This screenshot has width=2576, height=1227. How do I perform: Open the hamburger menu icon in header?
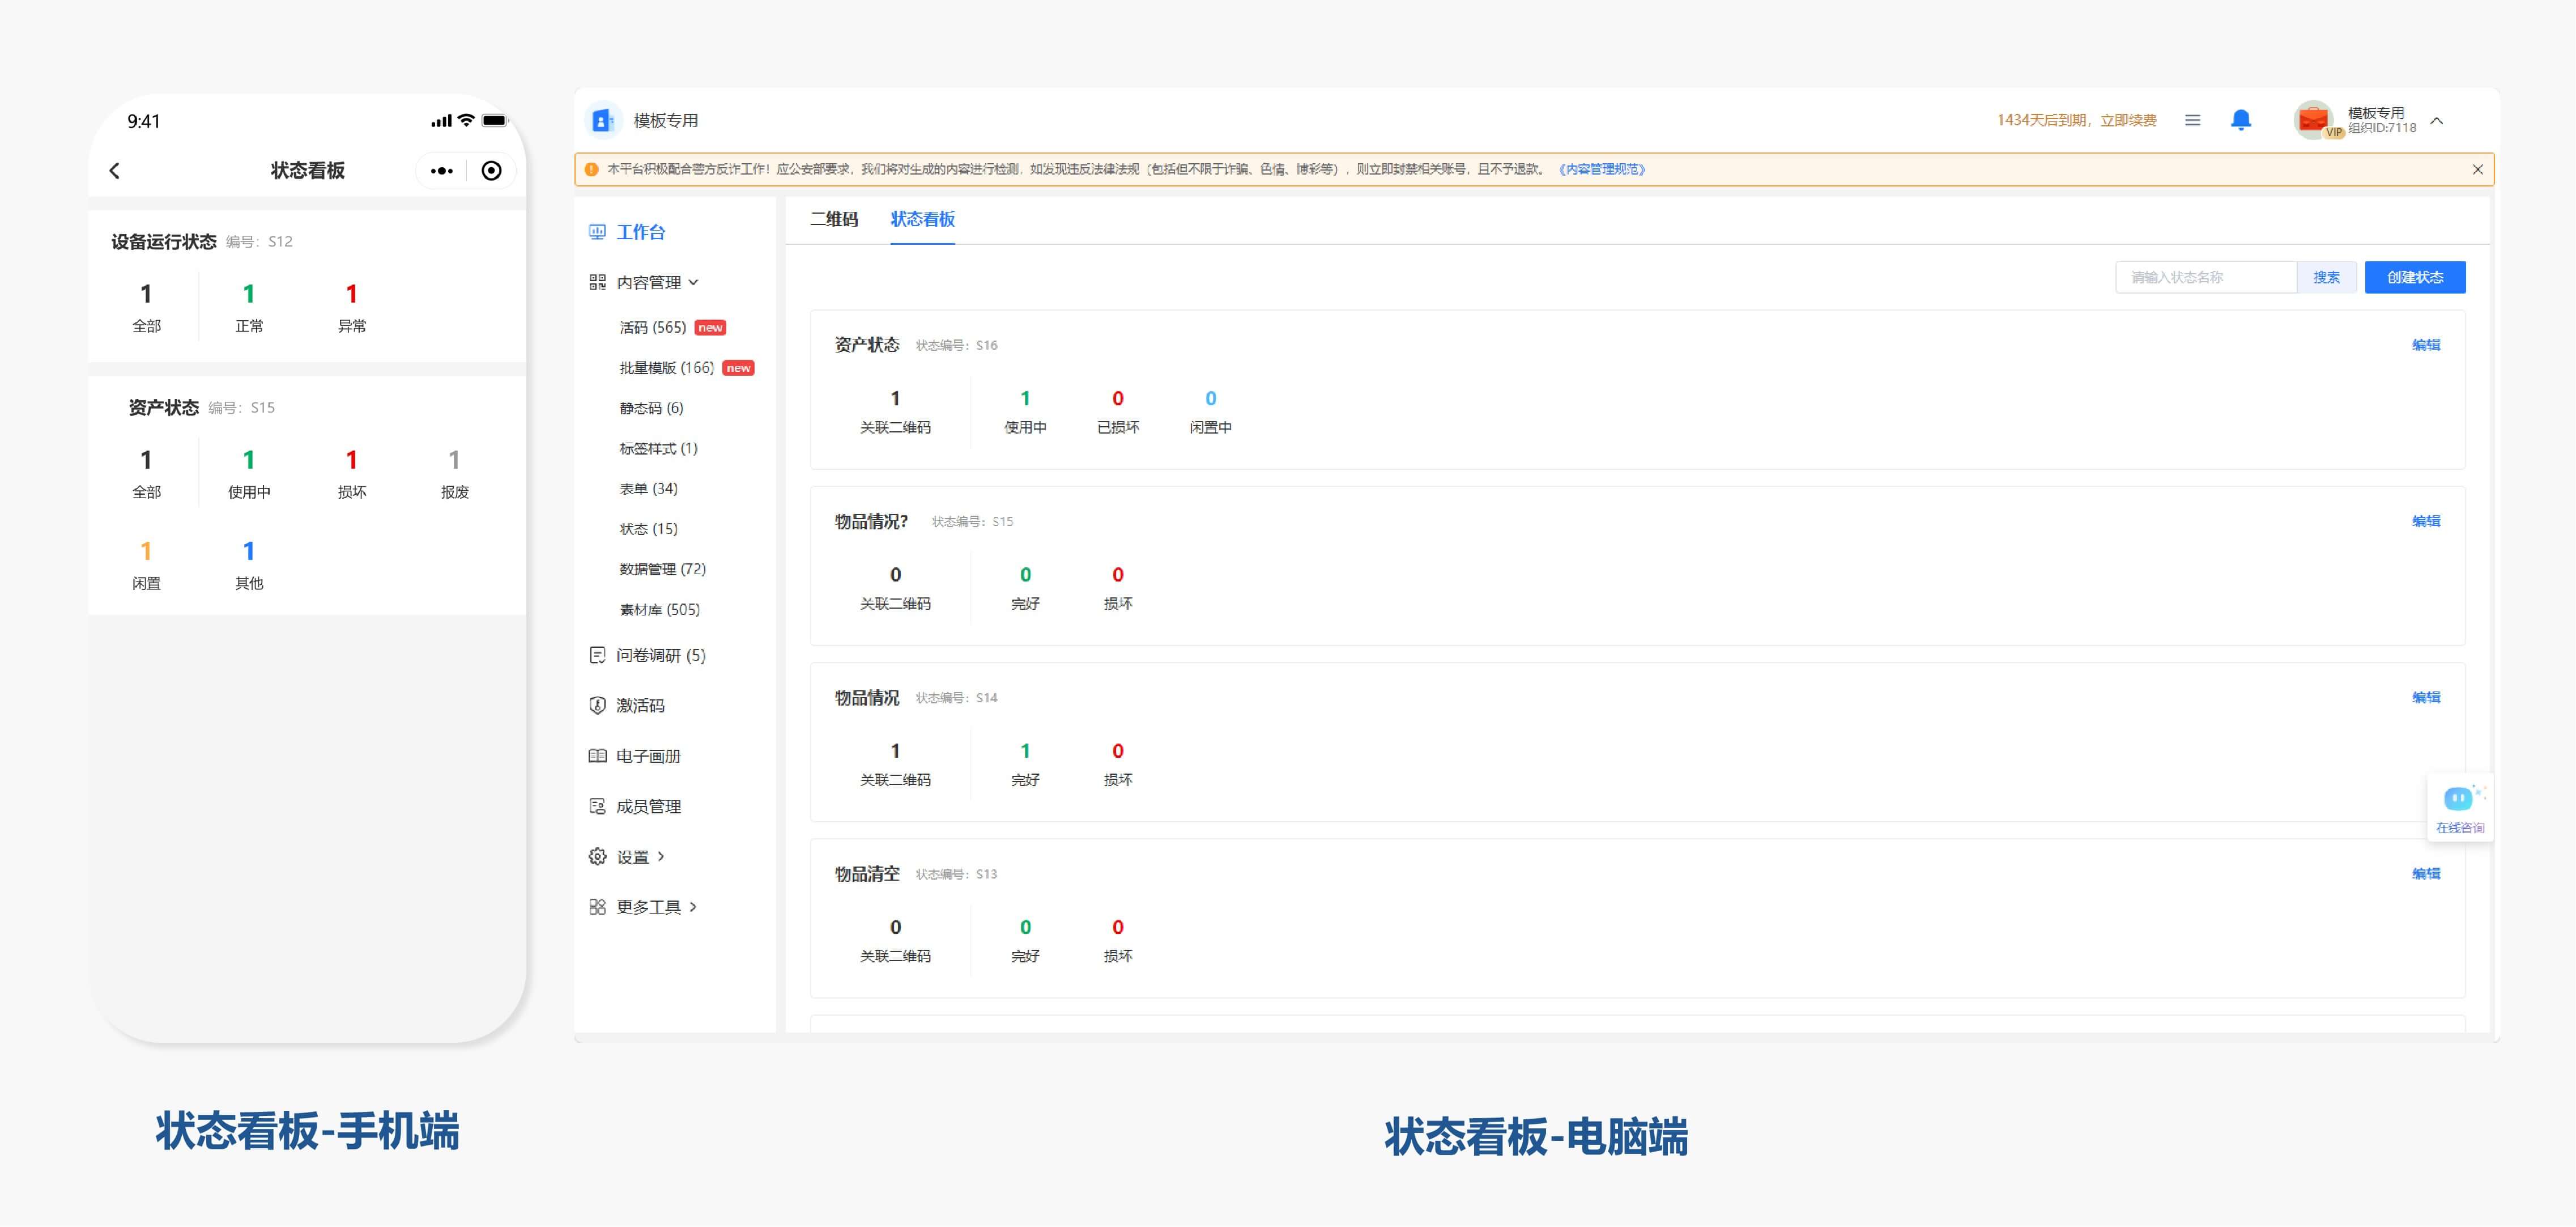pyautogui.click(x=2192, y=120)
